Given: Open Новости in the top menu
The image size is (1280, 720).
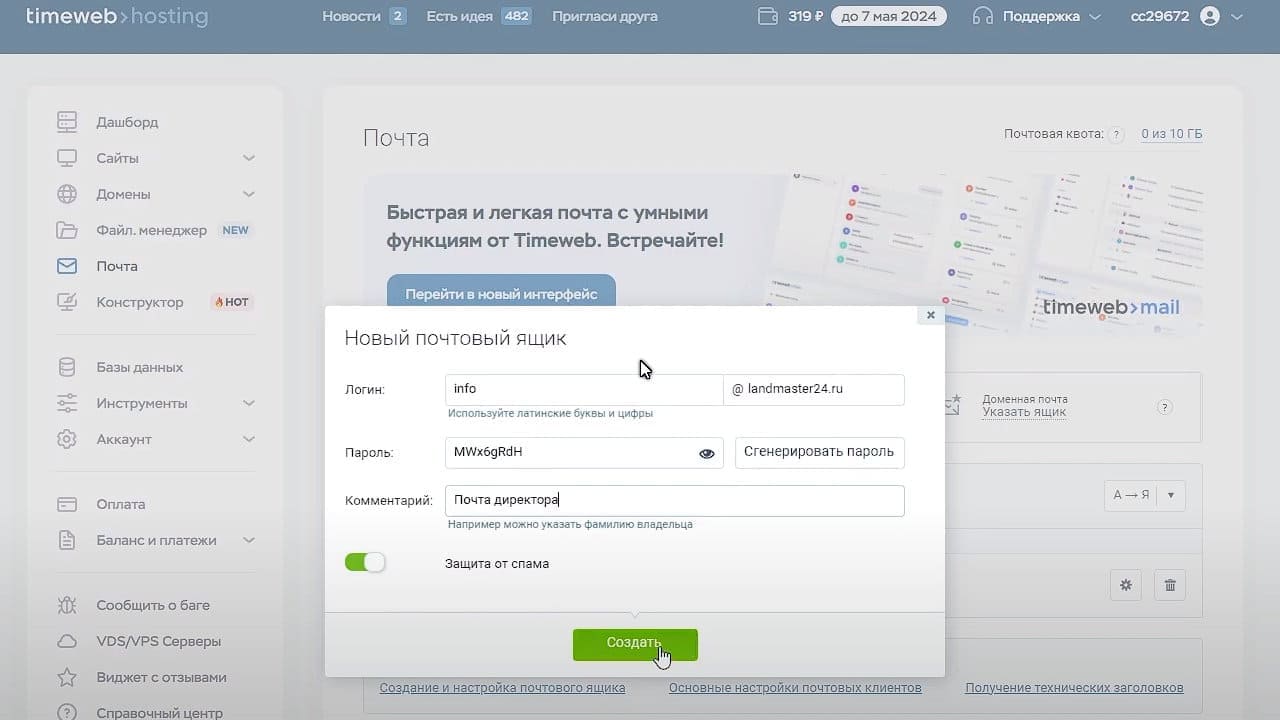Looking at the screenshot, I should (351, 16).
